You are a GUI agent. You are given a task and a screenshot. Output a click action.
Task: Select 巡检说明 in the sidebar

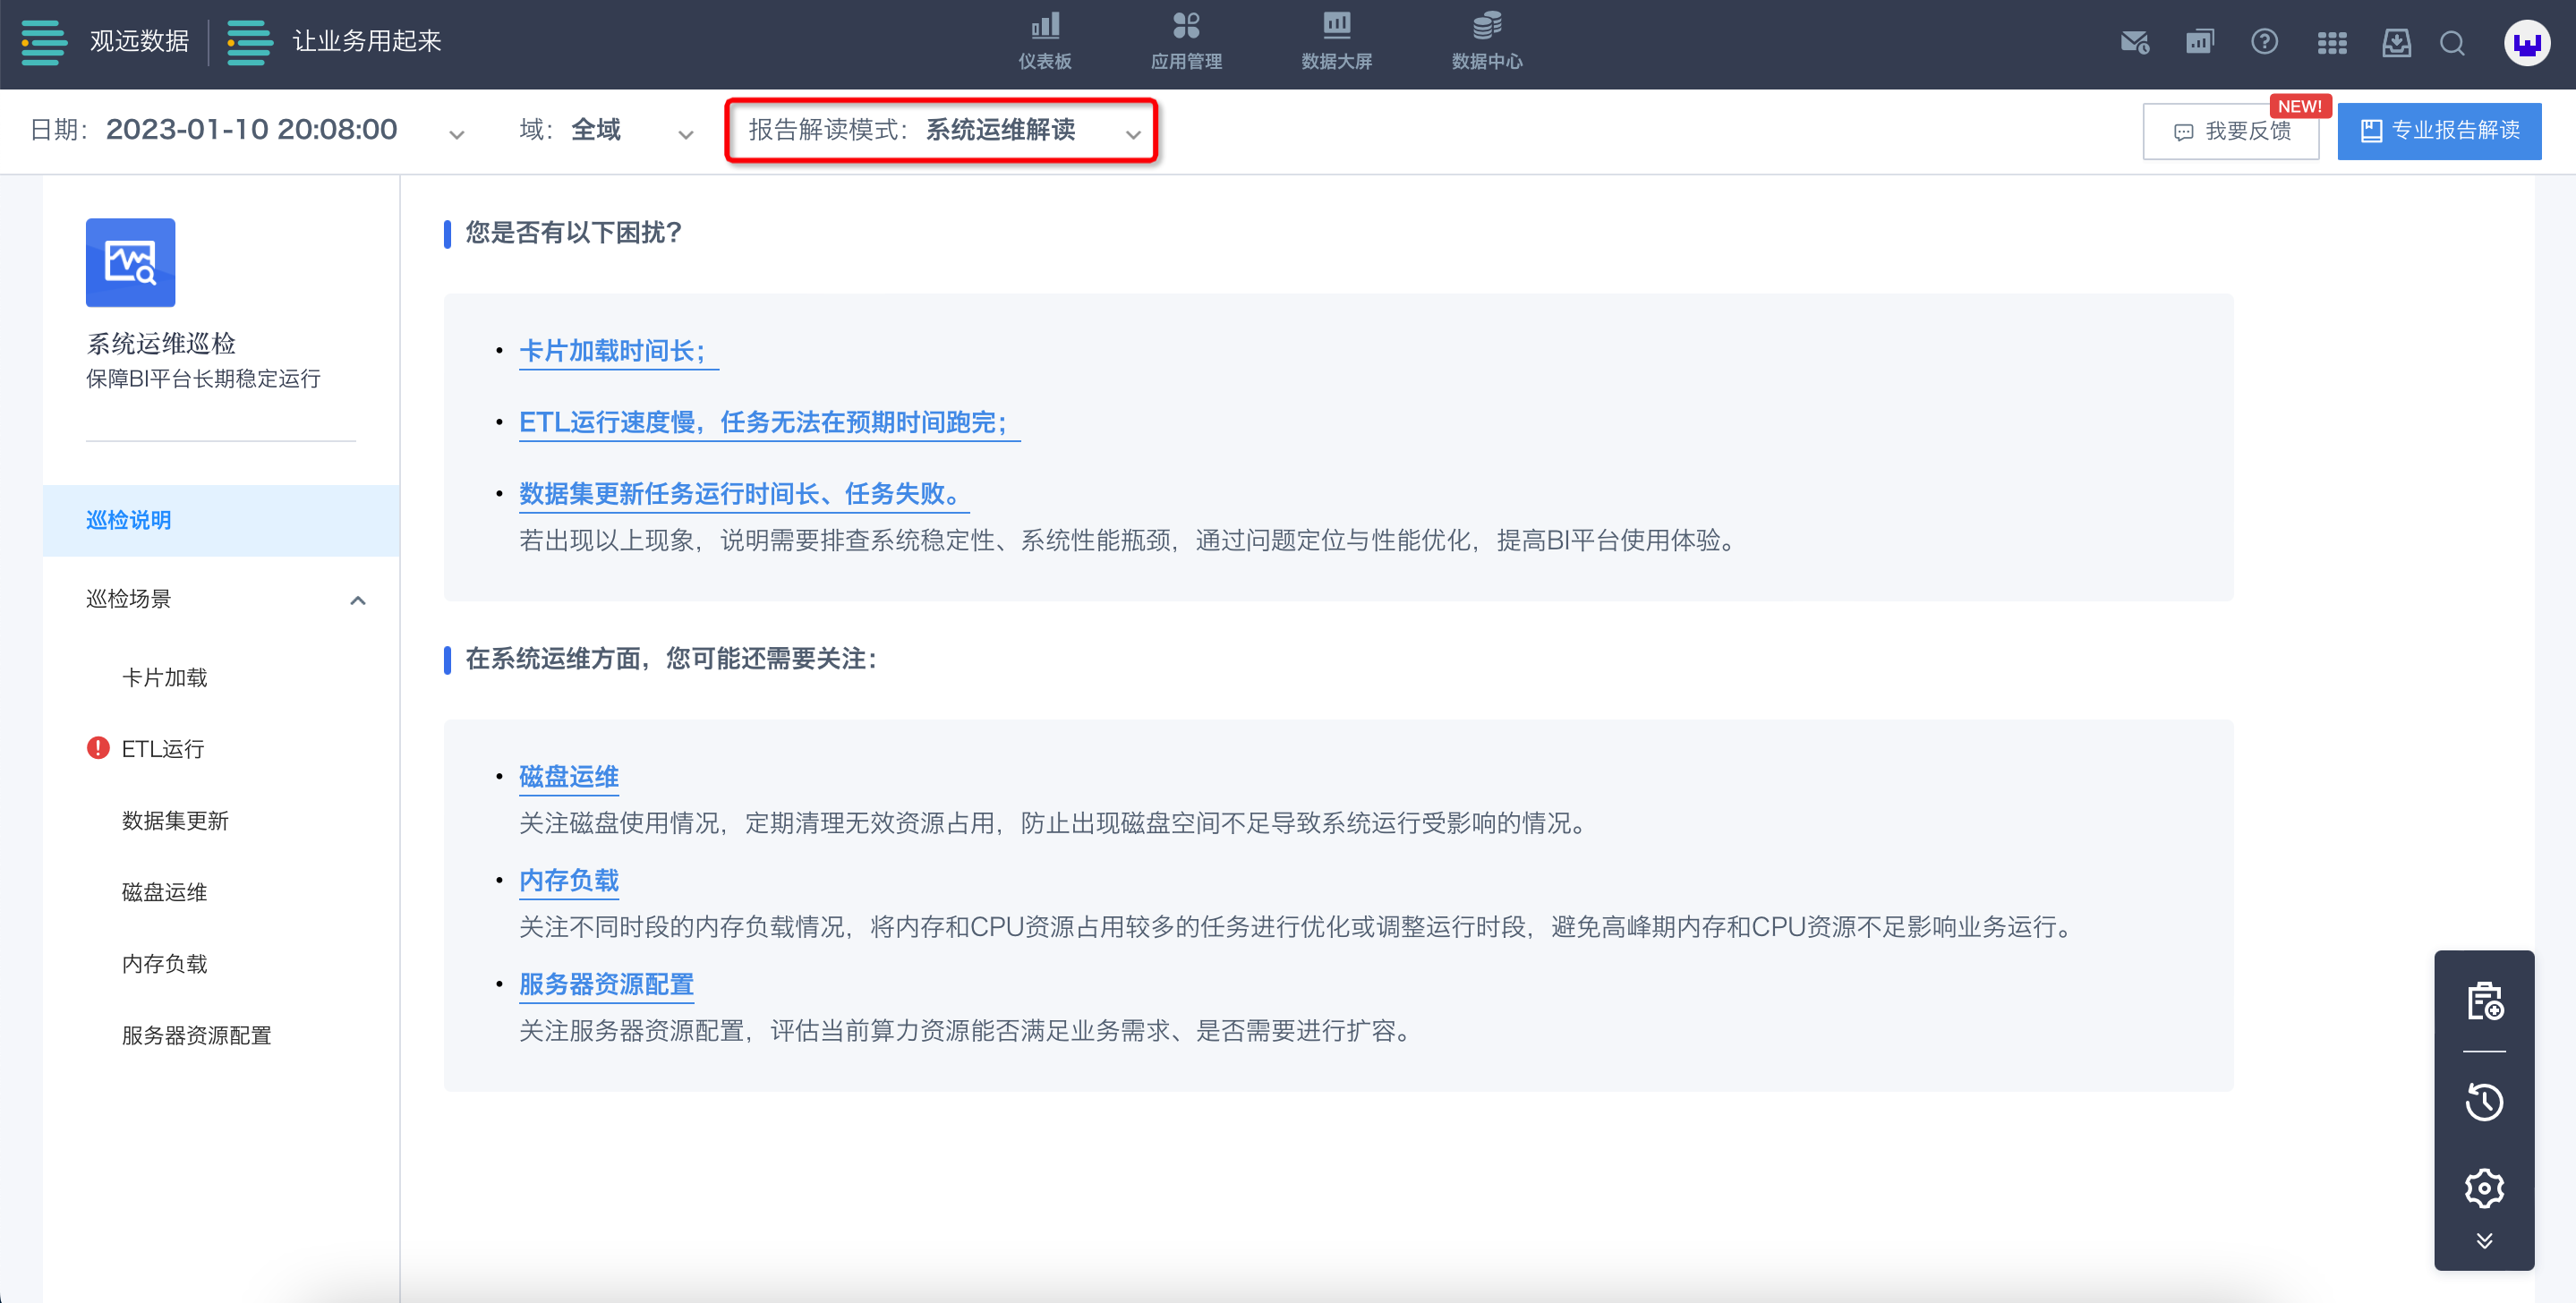point(221,520)
